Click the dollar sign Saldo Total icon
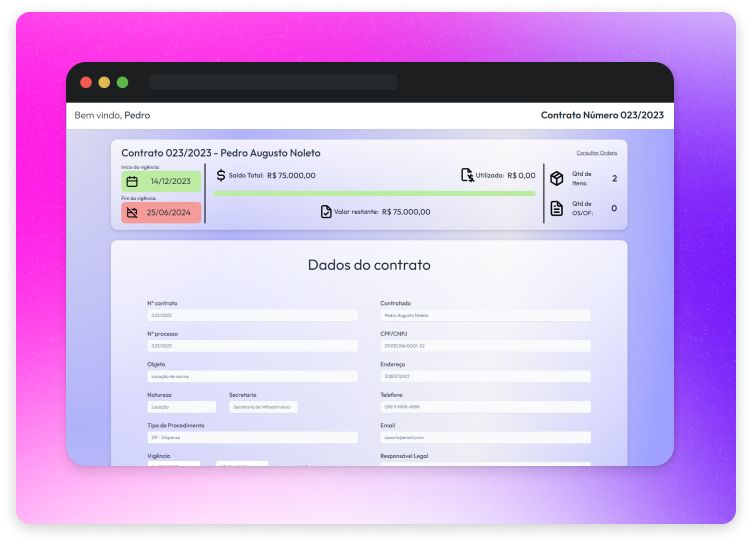The height and width of the screenshot is (544, 752). point(221,175)
